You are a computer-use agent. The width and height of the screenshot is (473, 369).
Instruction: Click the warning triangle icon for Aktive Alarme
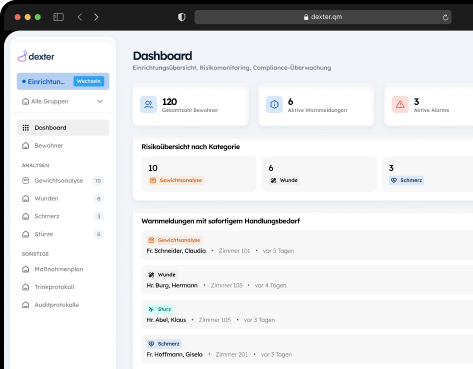click(x=400, y=105)
